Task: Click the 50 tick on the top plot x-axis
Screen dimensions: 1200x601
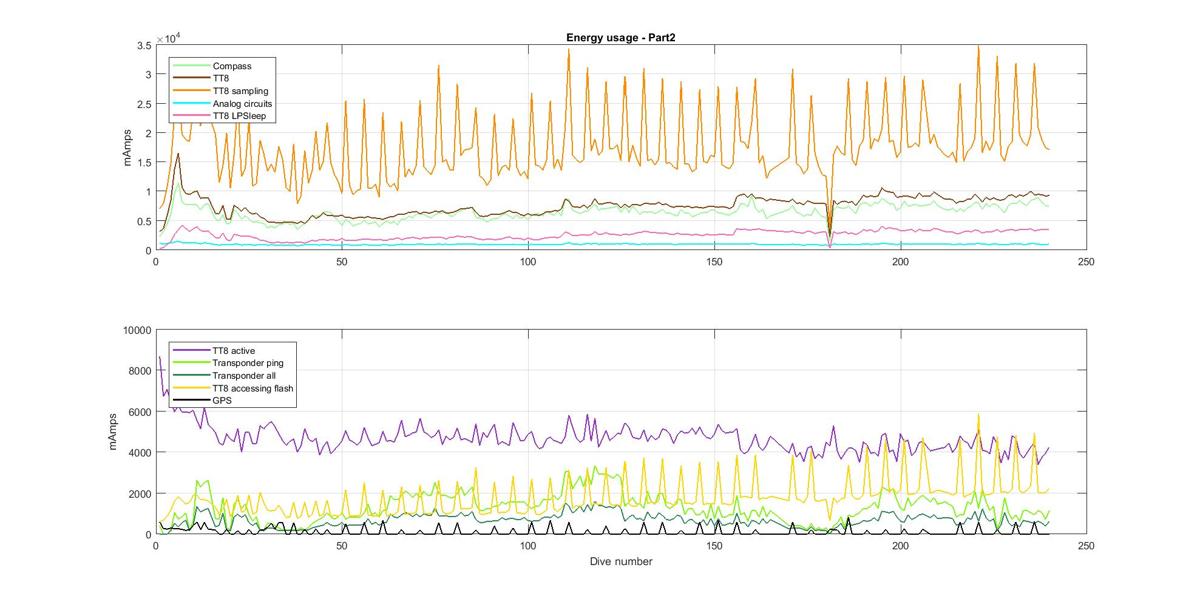Action: [342, 262]
